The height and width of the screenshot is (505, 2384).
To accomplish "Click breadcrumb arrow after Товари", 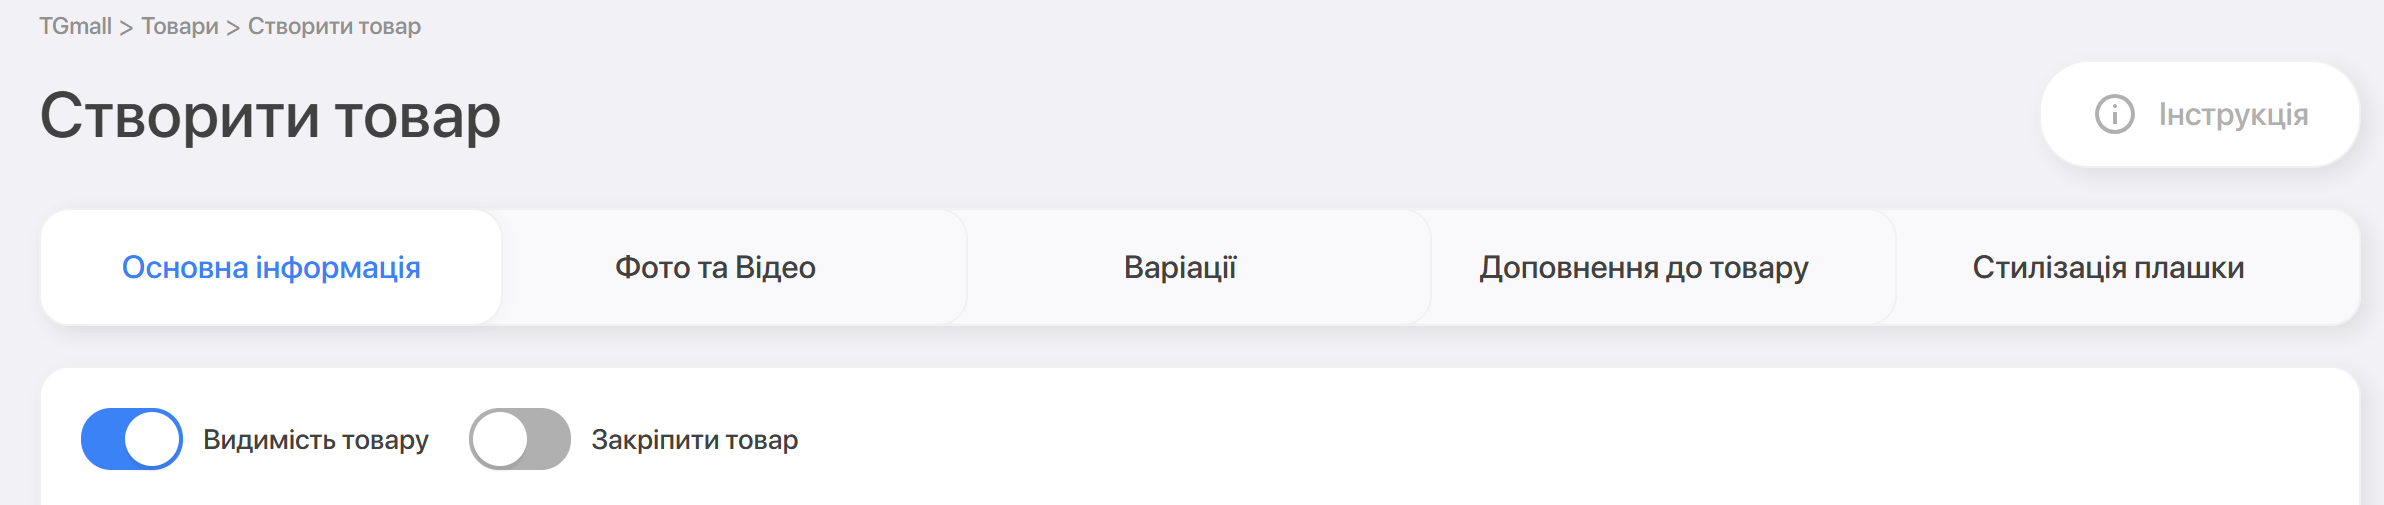I will point(233,27).
